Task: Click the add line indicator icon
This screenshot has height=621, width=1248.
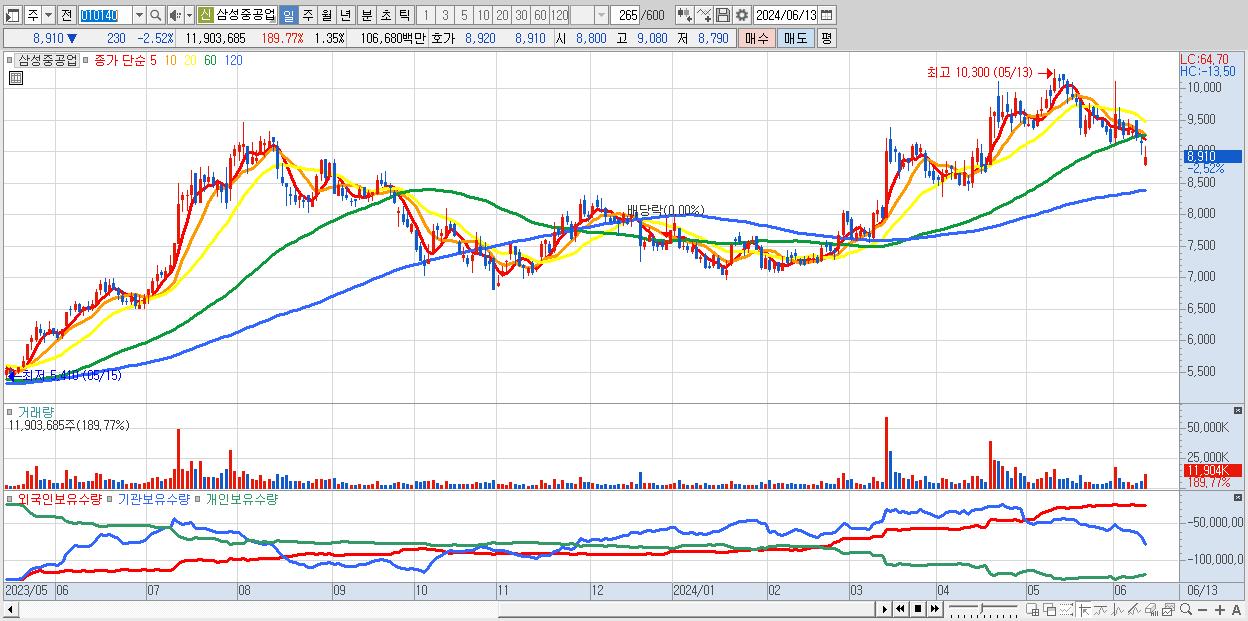Action: point(704,16)
